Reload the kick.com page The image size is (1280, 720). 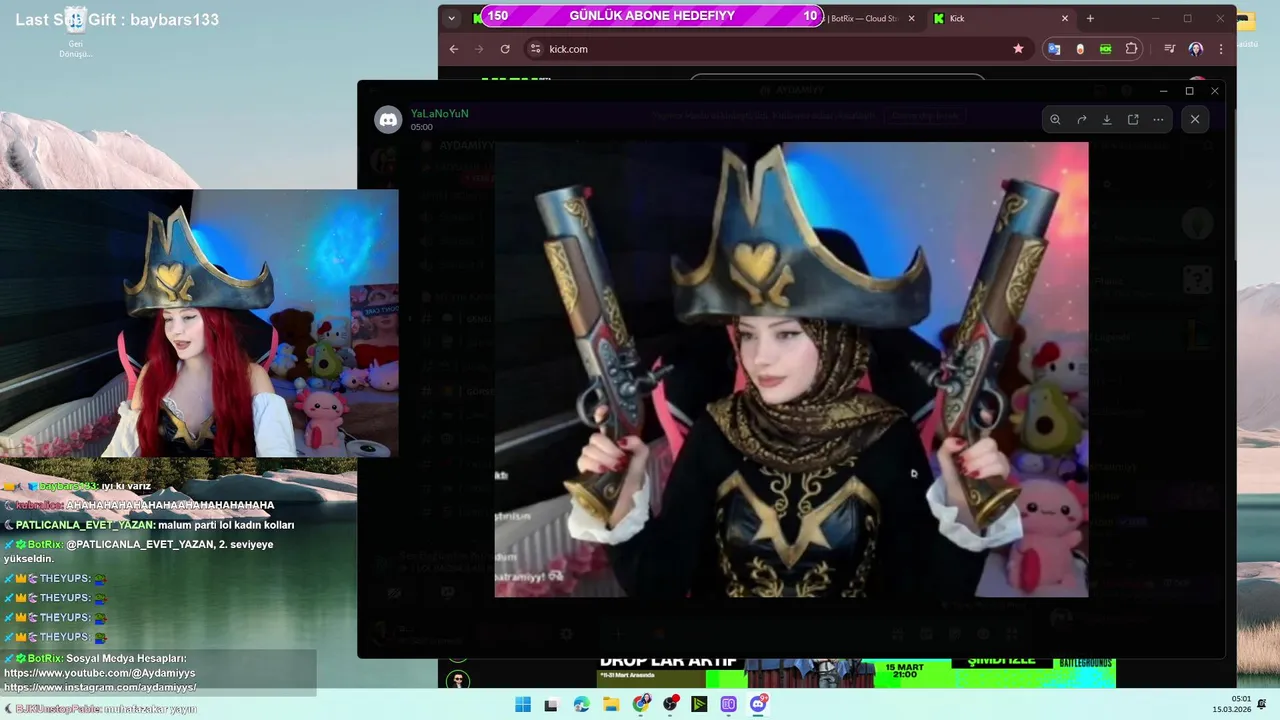coord(505,49)
